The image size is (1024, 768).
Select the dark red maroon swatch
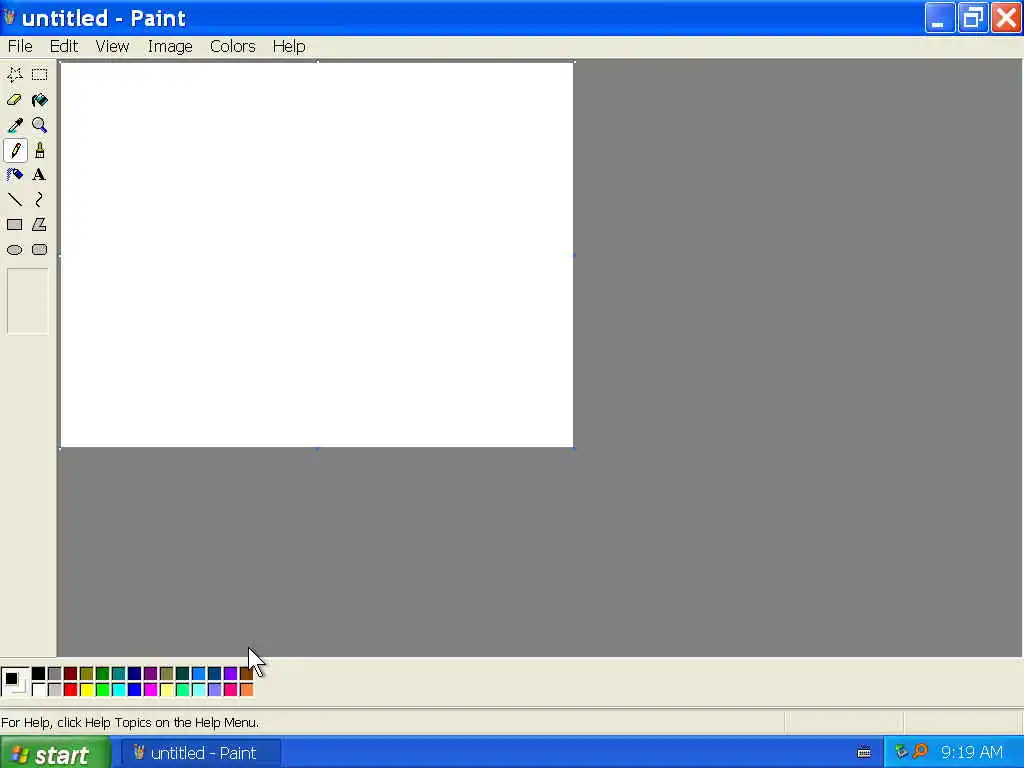[x=71, y=673]
